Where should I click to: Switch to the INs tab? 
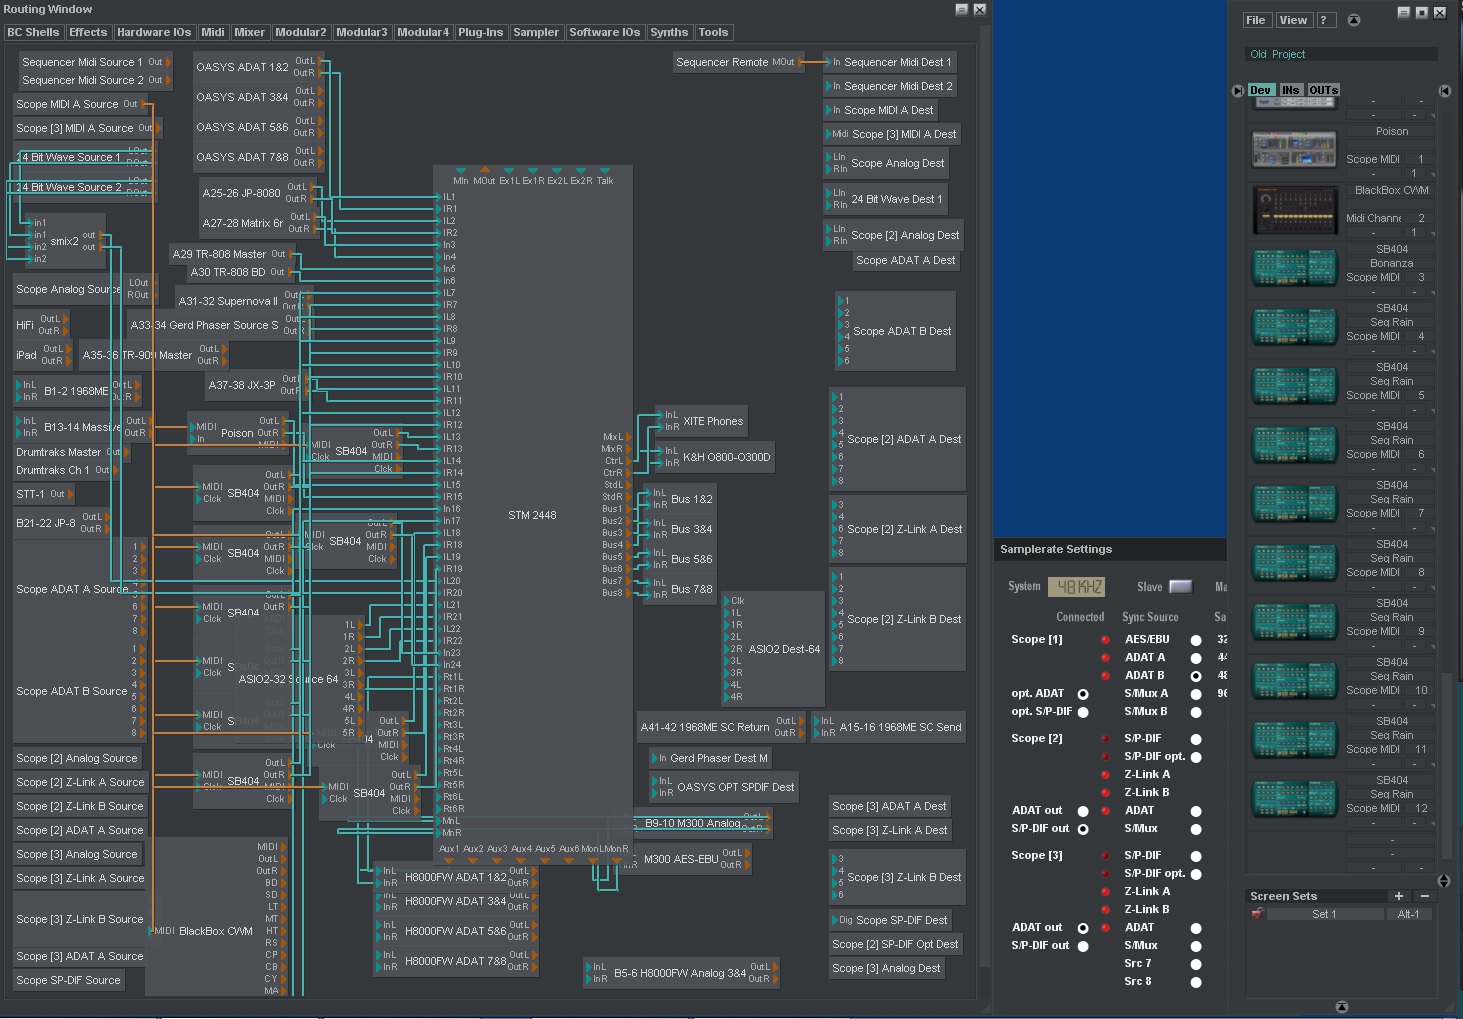click(1290, 90)
